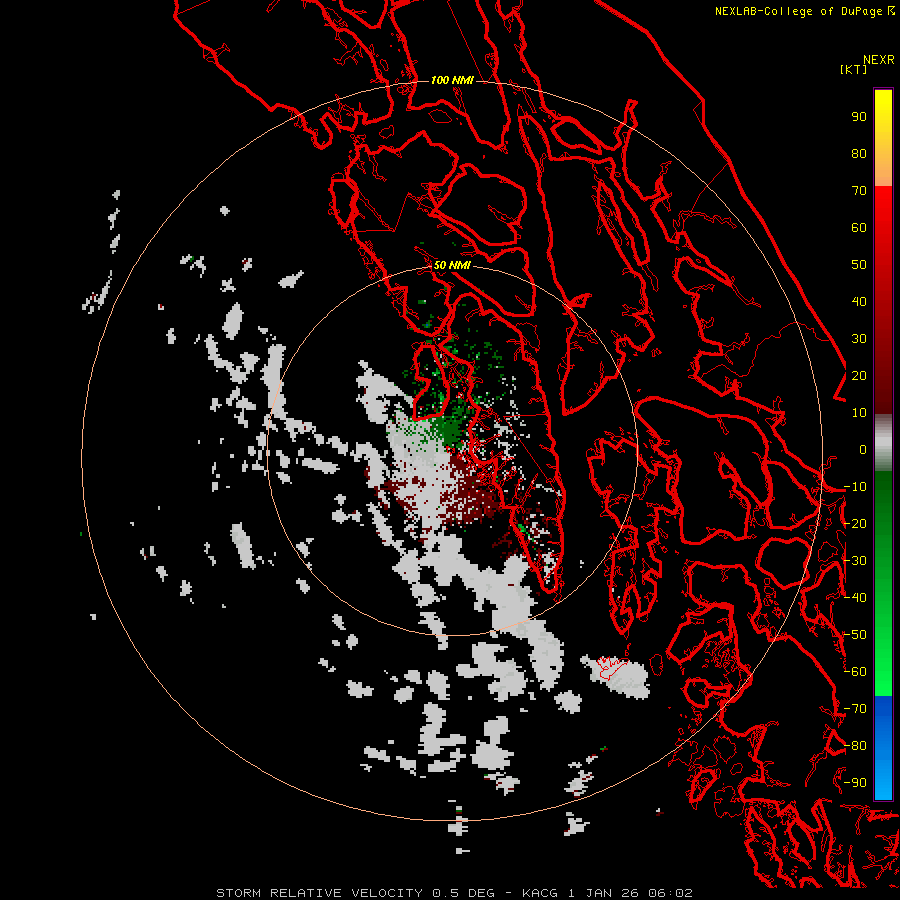Viewport: 900px width, 900px height.
Task: Select the 100 NMI range ring label
Action: 452,80
